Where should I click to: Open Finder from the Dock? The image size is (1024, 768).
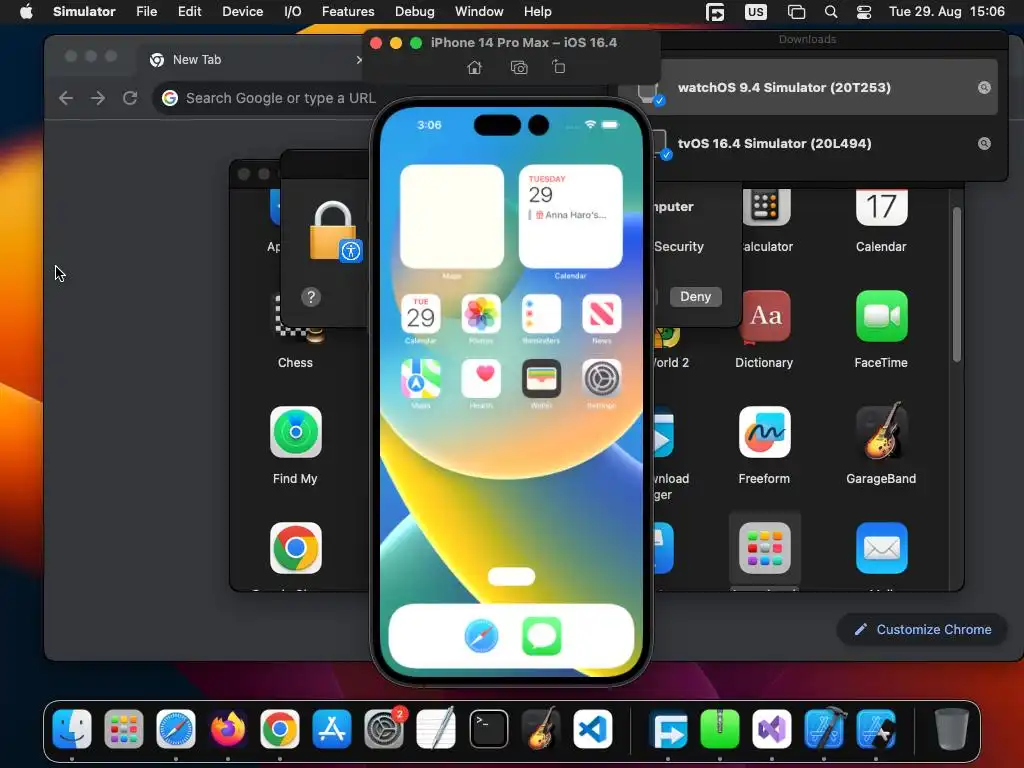tap(72, 728)
